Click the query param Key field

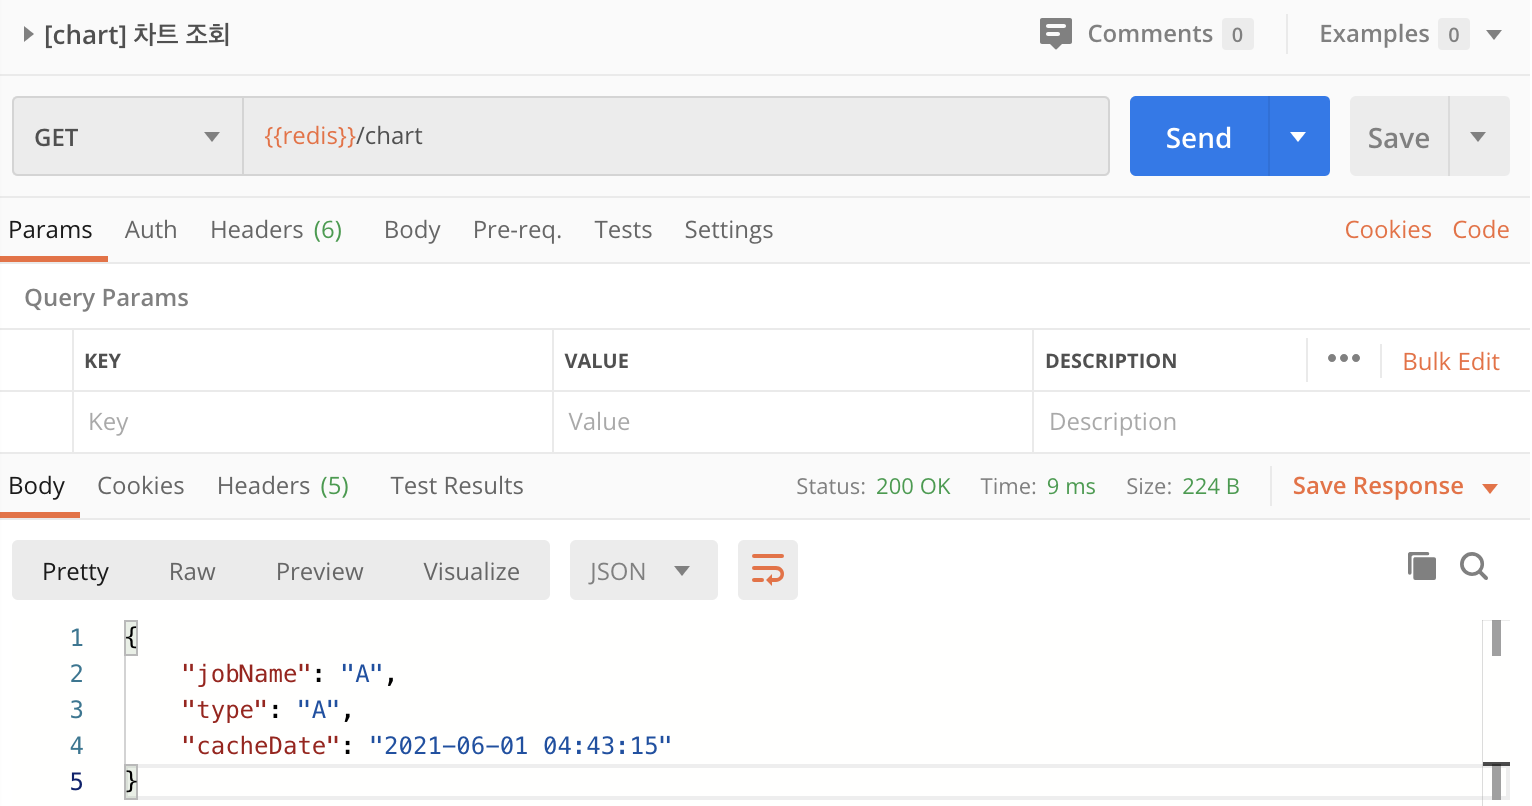[313, 422]
